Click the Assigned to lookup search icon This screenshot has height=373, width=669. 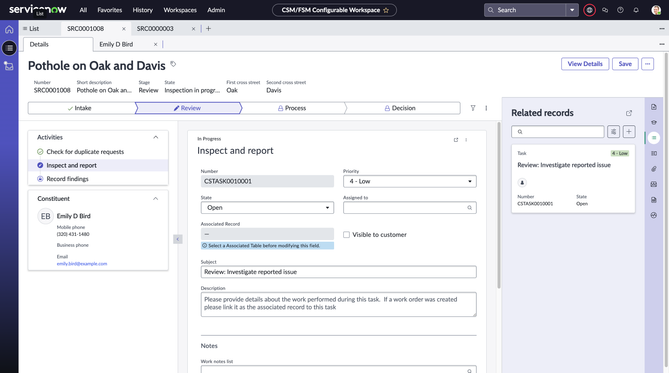click(469, 208)
